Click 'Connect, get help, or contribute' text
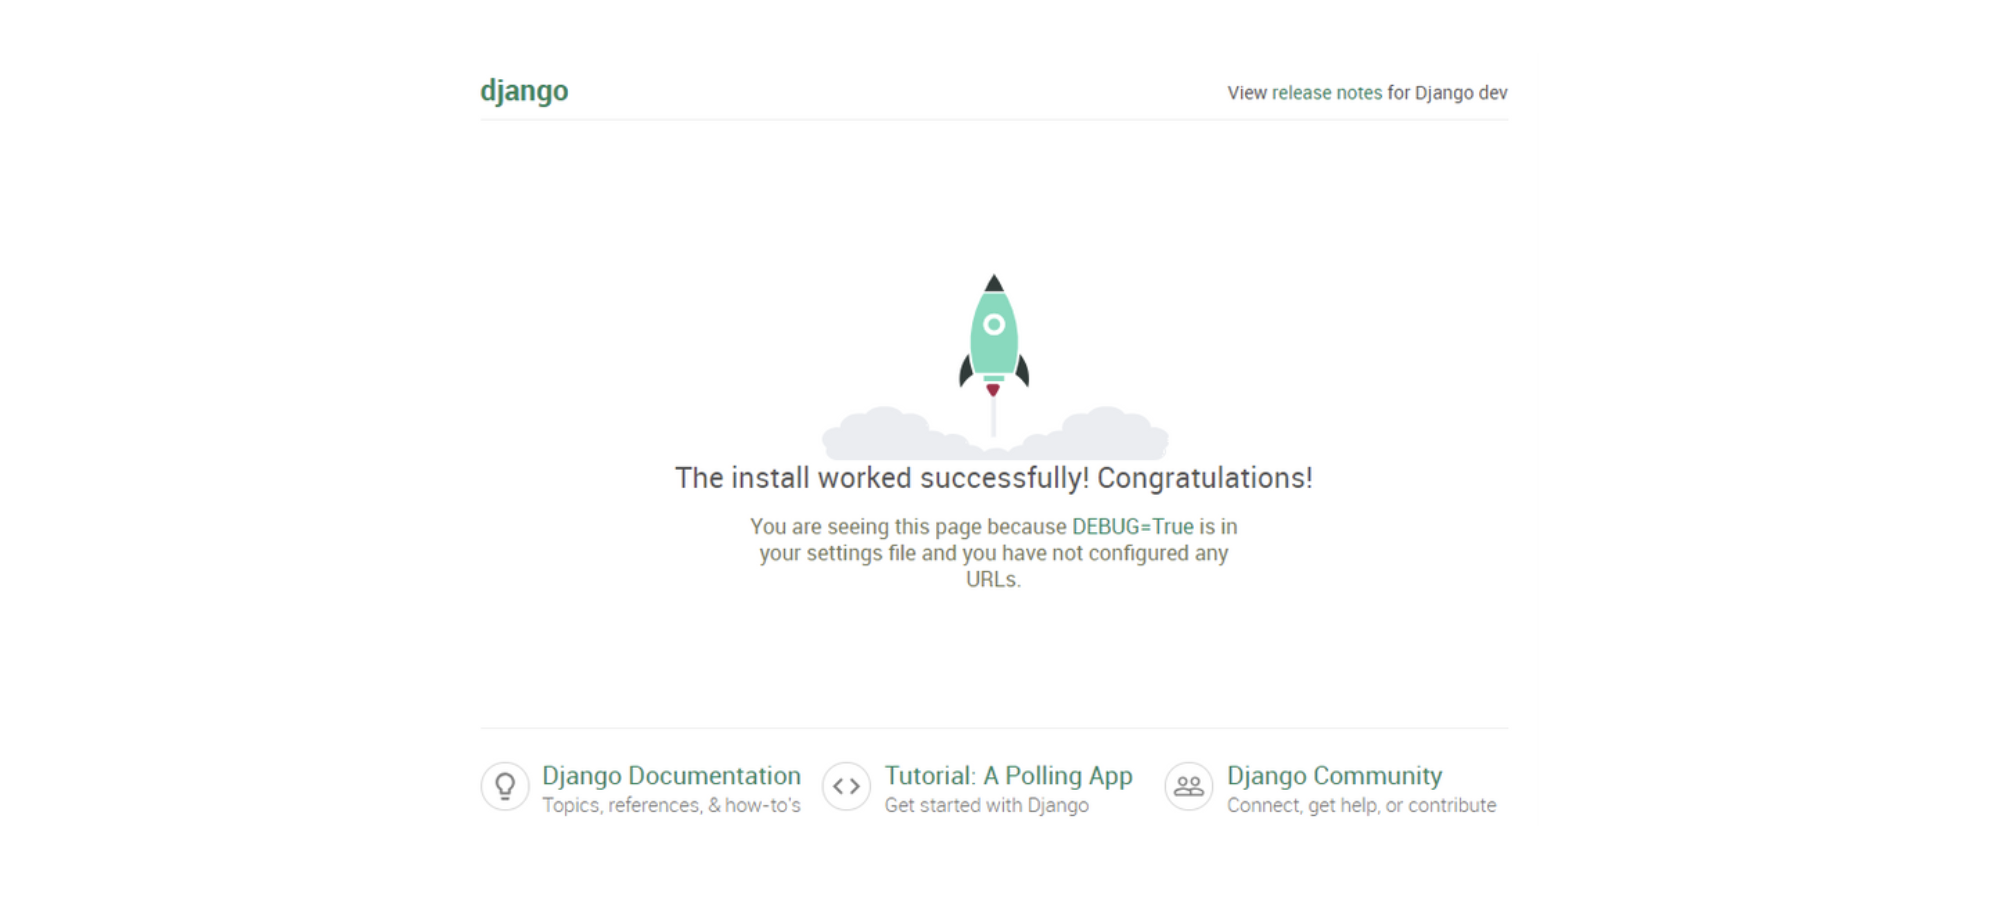2004x910 pixels. [1361, 806]
